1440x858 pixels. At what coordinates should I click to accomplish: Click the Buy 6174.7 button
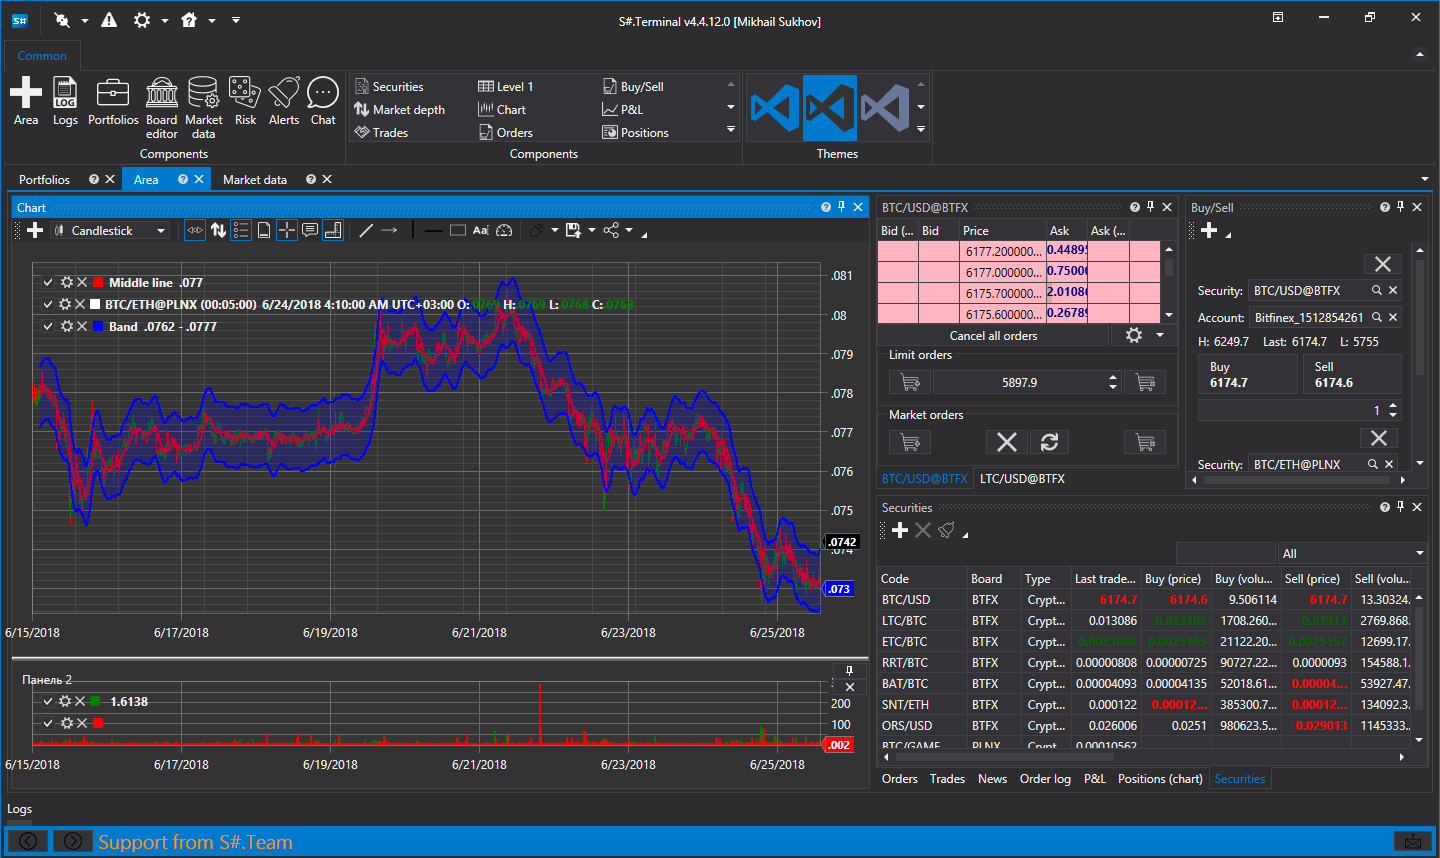tap(1248, 375)
